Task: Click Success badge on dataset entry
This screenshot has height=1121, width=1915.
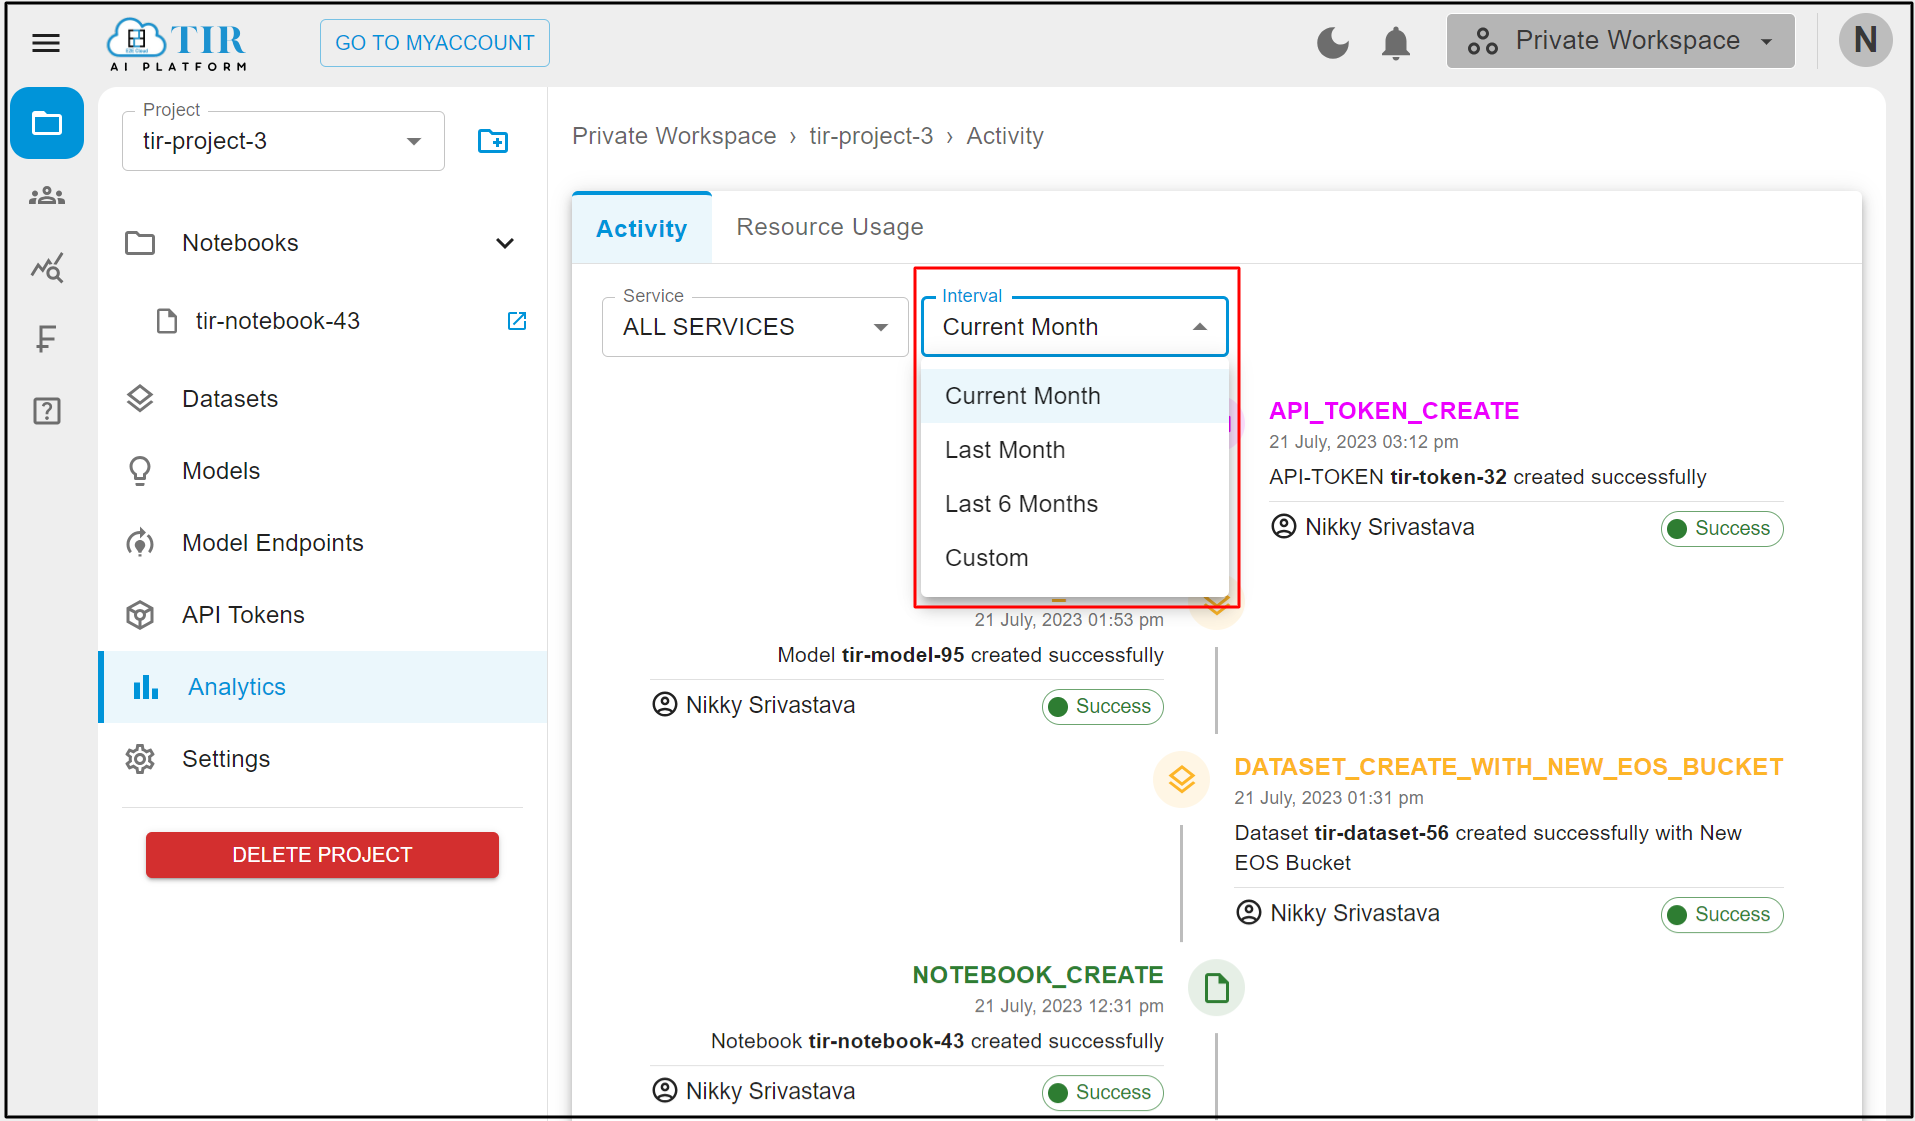Action: 1722,915
